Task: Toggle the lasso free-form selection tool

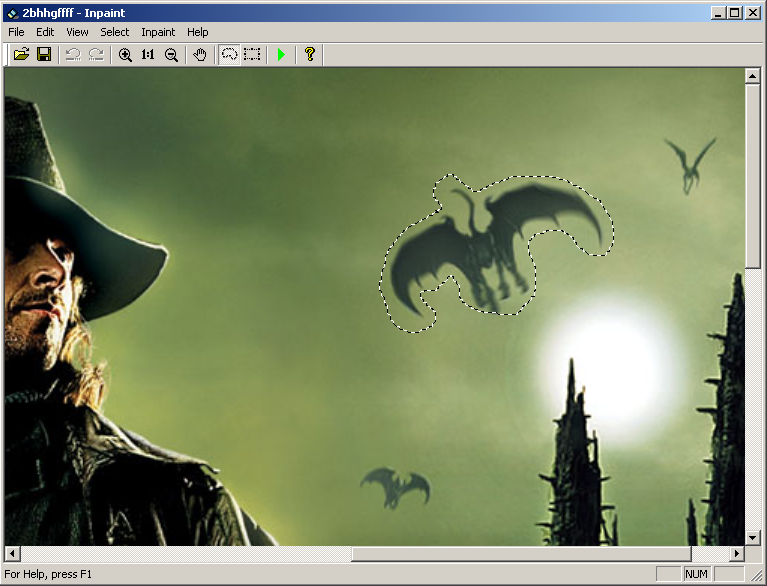Action: click(229, 54)
